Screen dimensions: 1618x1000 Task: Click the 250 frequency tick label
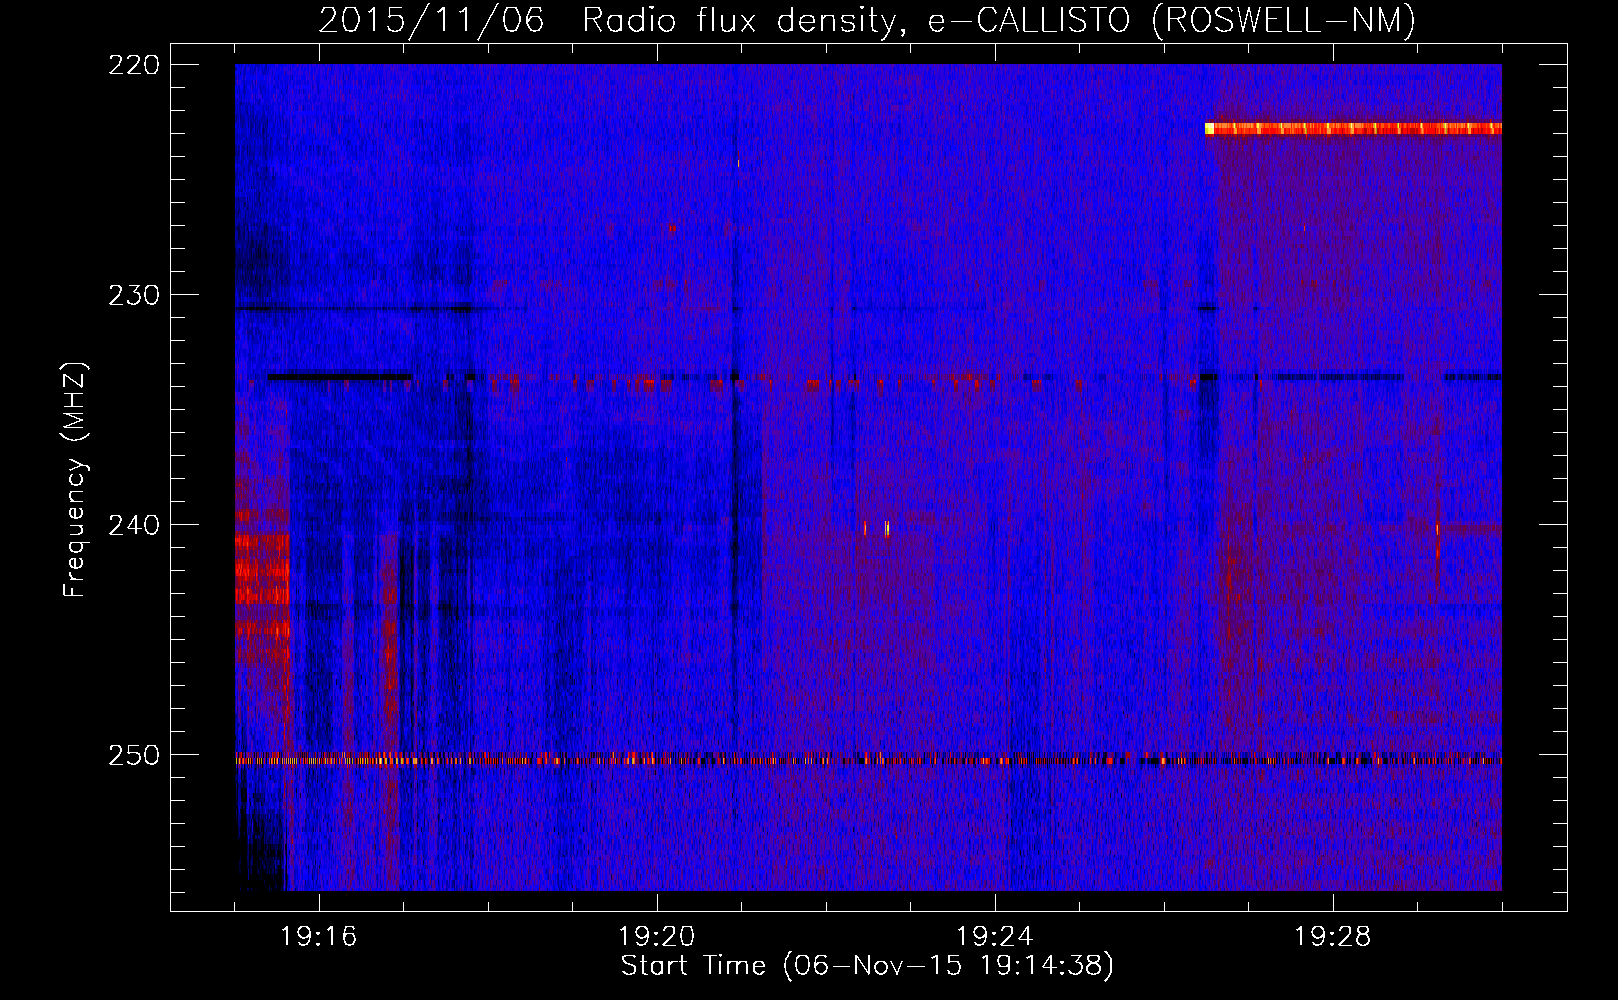coord(134,755)
